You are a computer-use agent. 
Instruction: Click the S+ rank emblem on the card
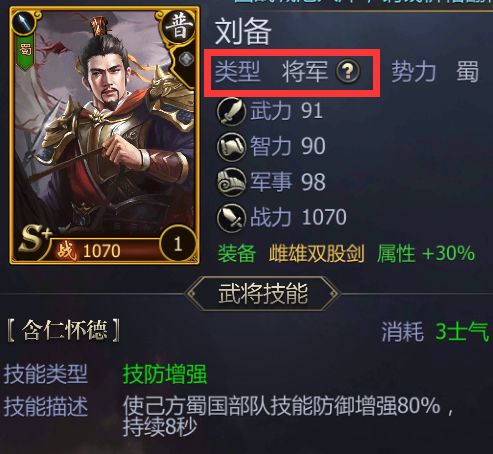click(34, 239)
